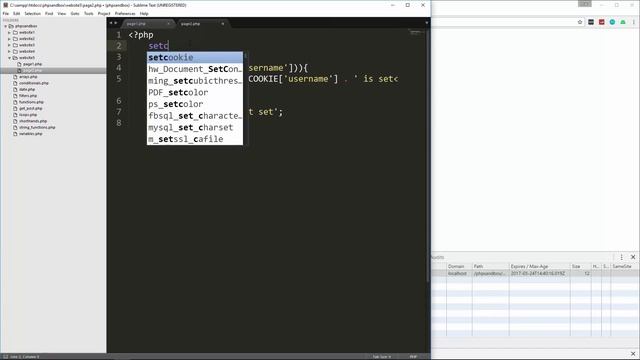
Task: Open page1.php in the sidebar
Action: pos(32,64)
